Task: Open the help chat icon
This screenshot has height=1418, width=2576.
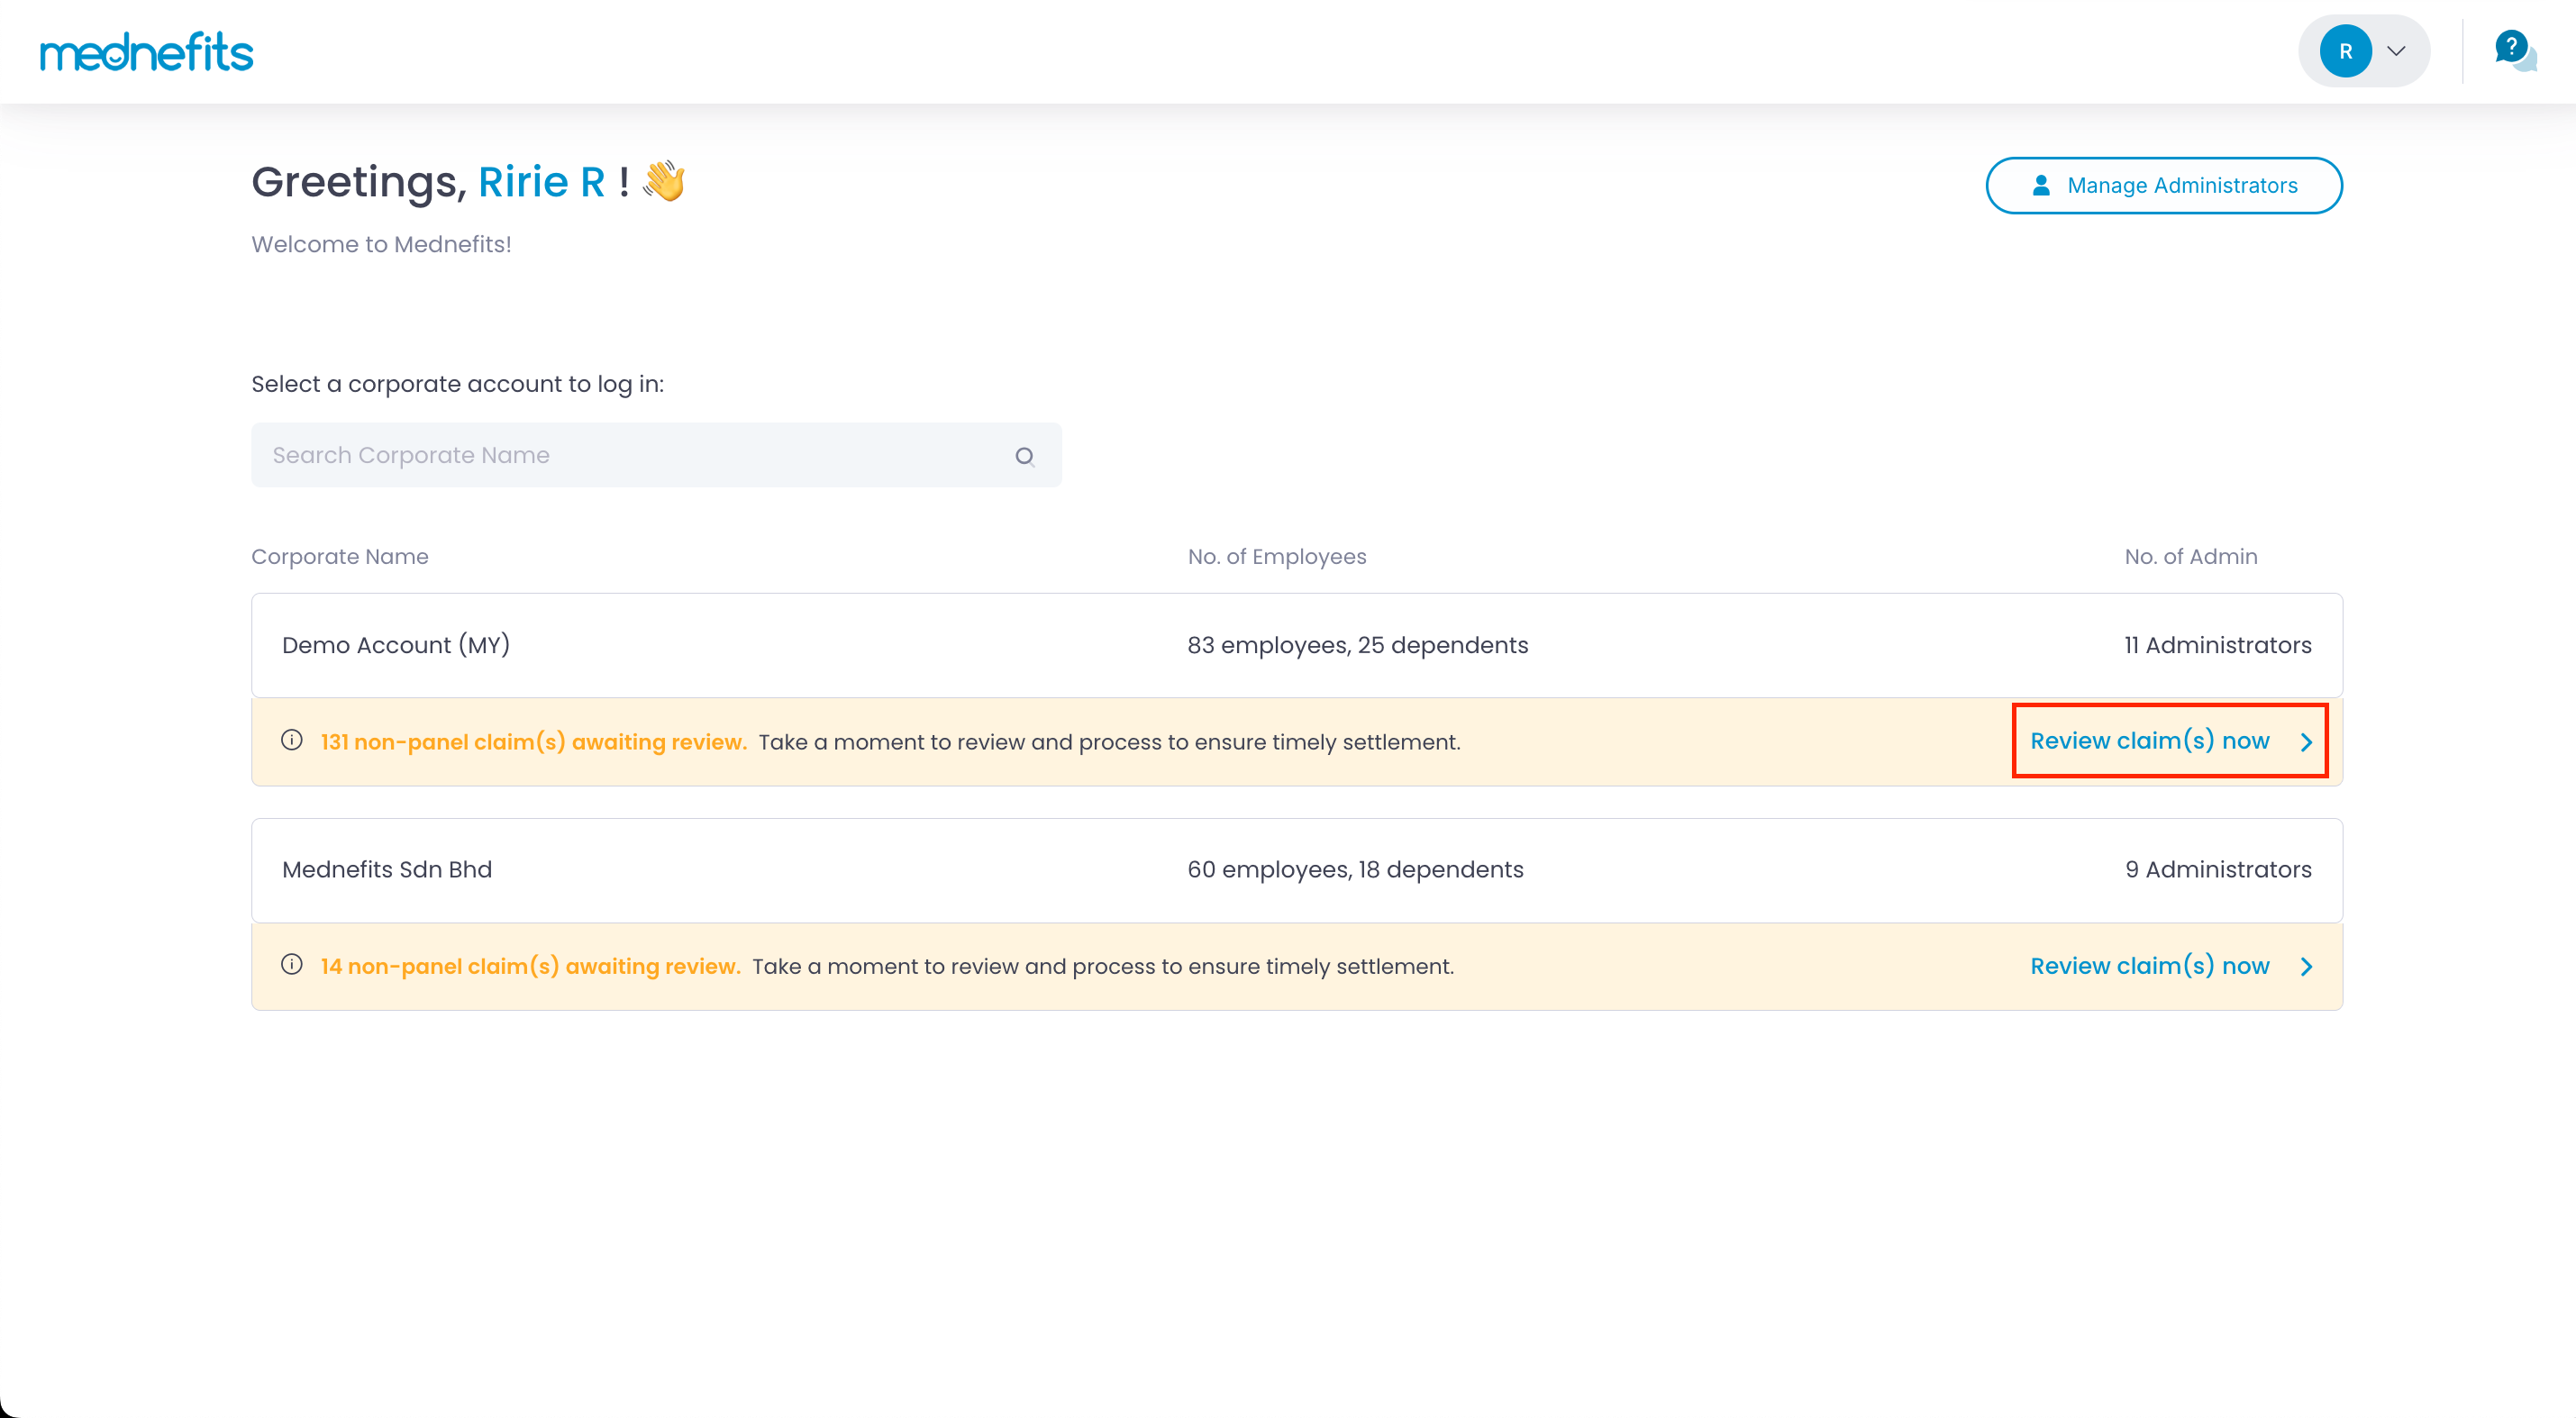Action: 2514,50
